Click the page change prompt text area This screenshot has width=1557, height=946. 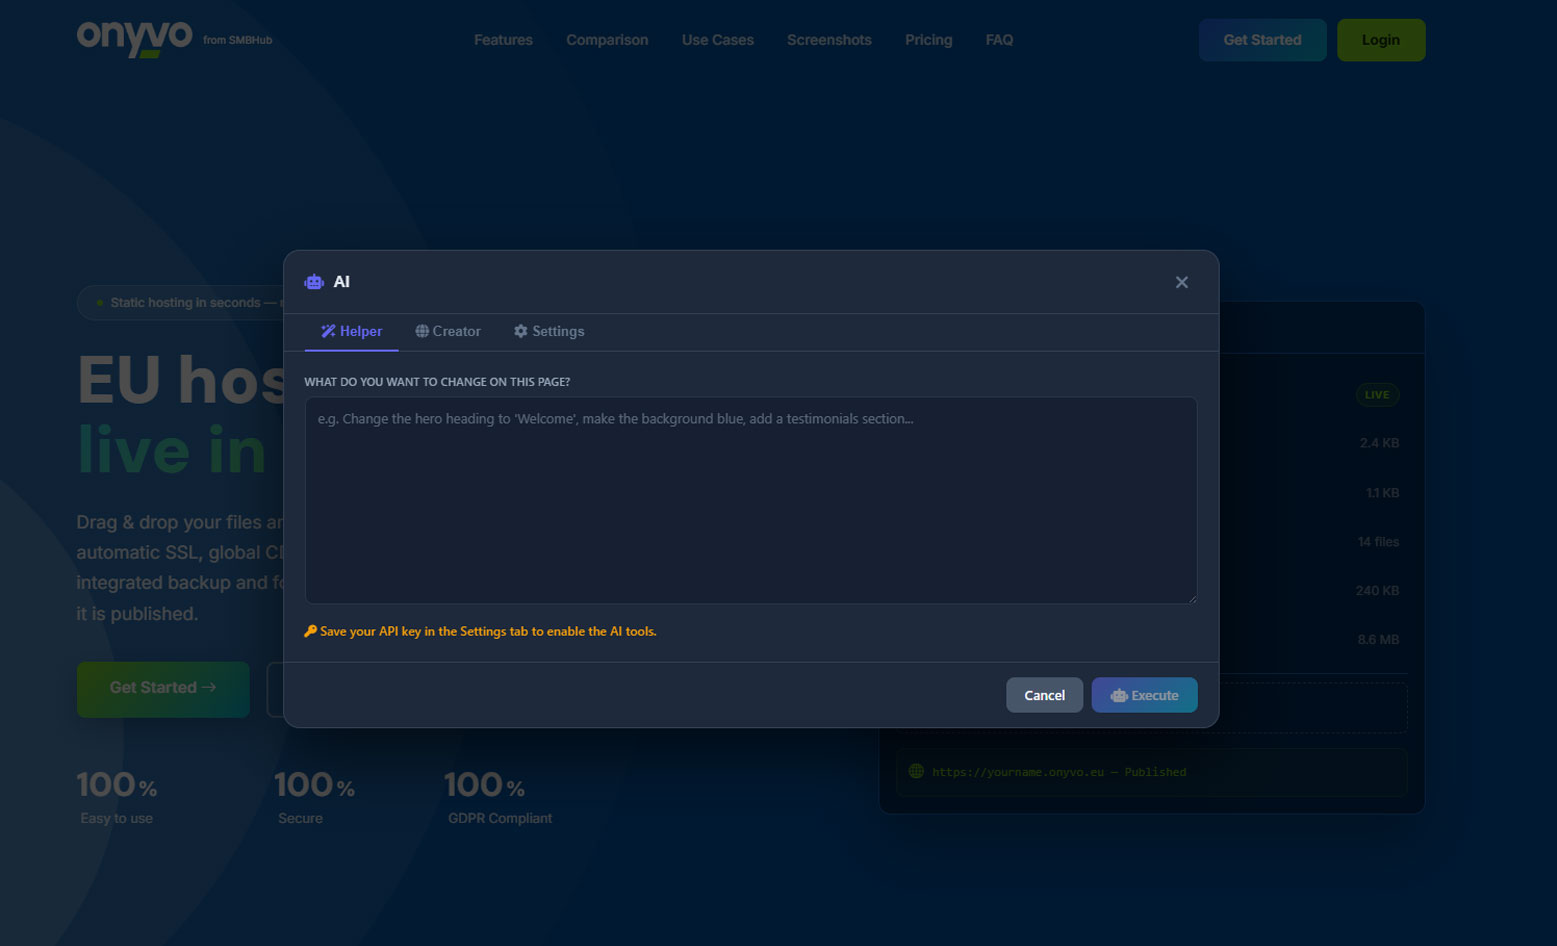click(751, 500)
